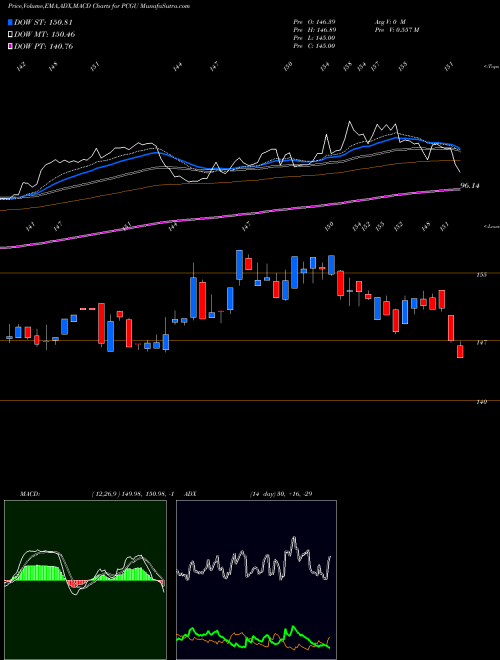Select the DOW ST: 150.81 legend text
Image resolution: width=500 pixels, height=660 pixels.
[44, 22]
